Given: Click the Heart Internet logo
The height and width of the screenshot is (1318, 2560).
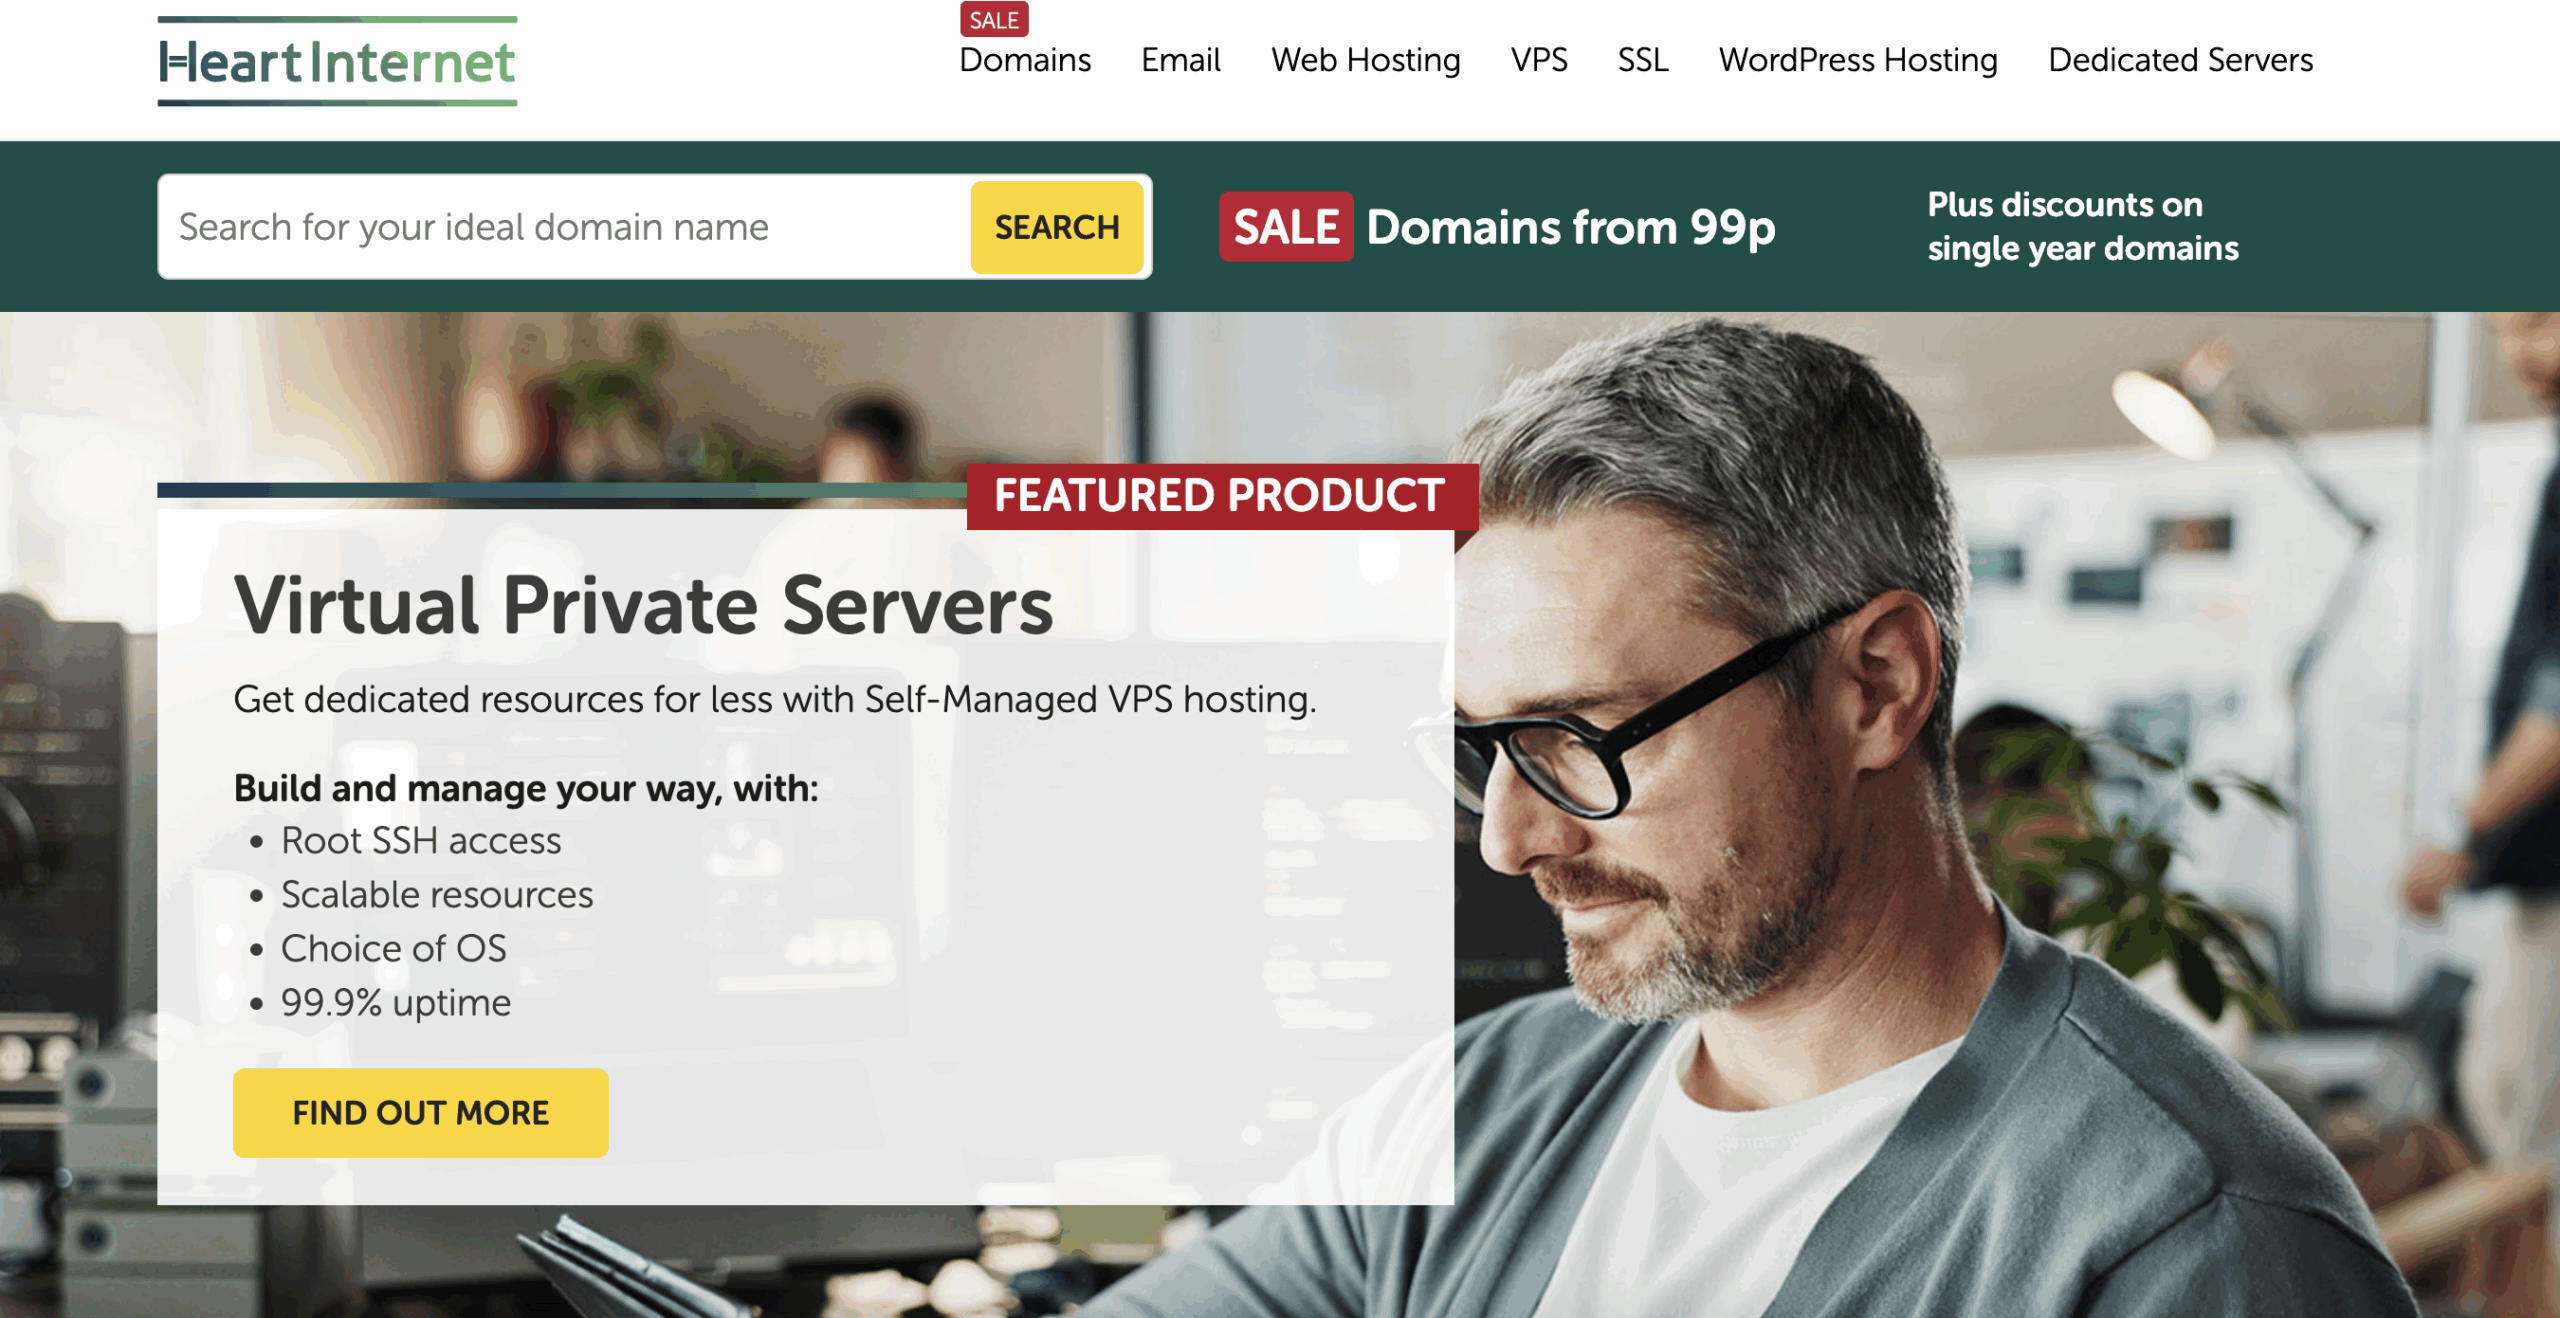Looking at the screenshot, I should (x=337, y=62).
